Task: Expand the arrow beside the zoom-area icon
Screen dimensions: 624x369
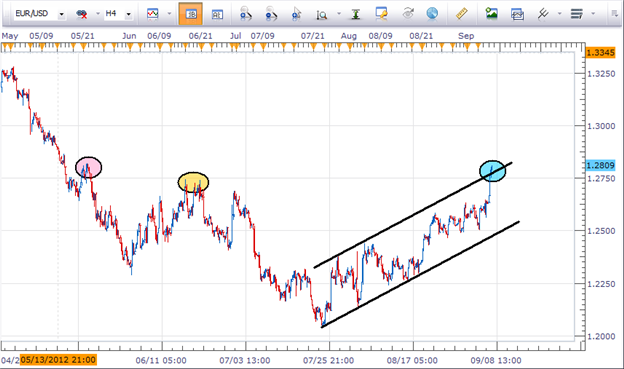Action: (339, 14)
